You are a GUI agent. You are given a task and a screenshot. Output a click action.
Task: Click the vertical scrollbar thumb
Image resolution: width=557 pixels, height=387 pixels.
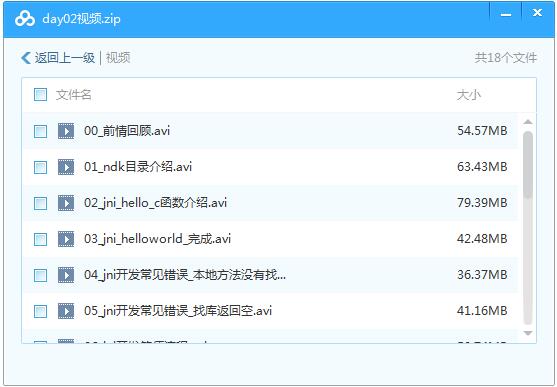click(x=528, y=165)
